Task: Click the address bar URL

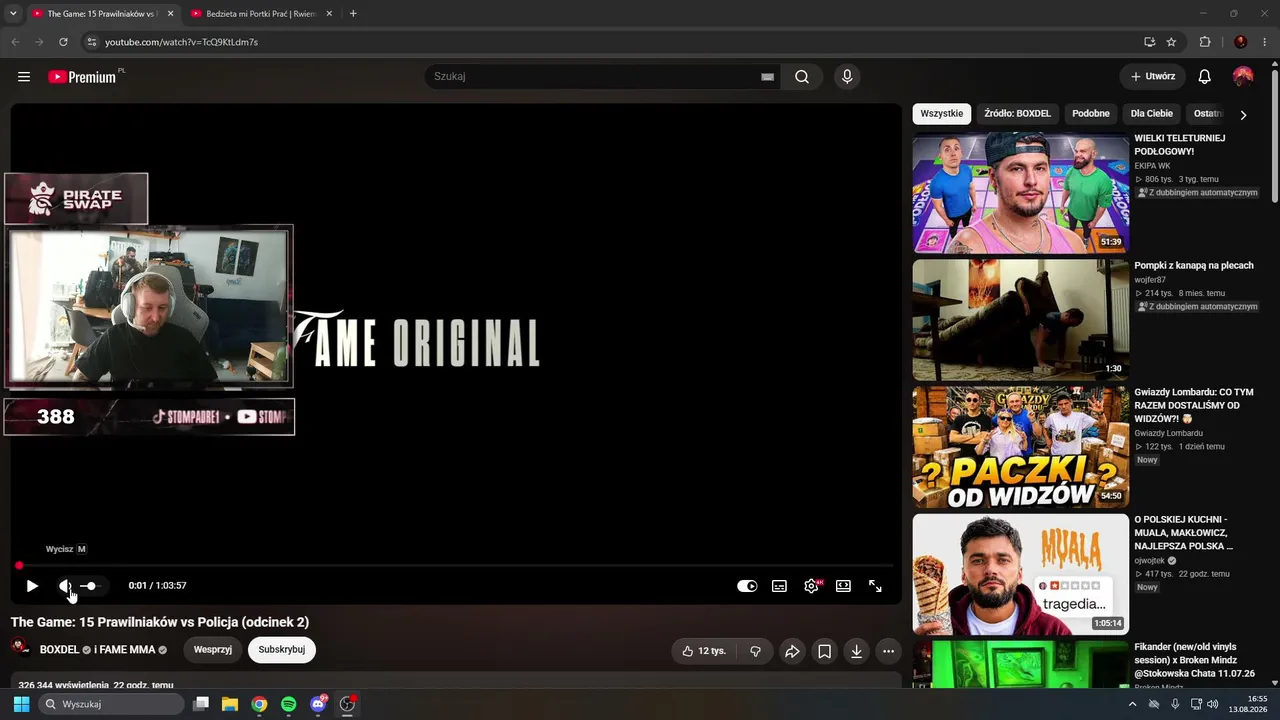Action: pos(181,42)
